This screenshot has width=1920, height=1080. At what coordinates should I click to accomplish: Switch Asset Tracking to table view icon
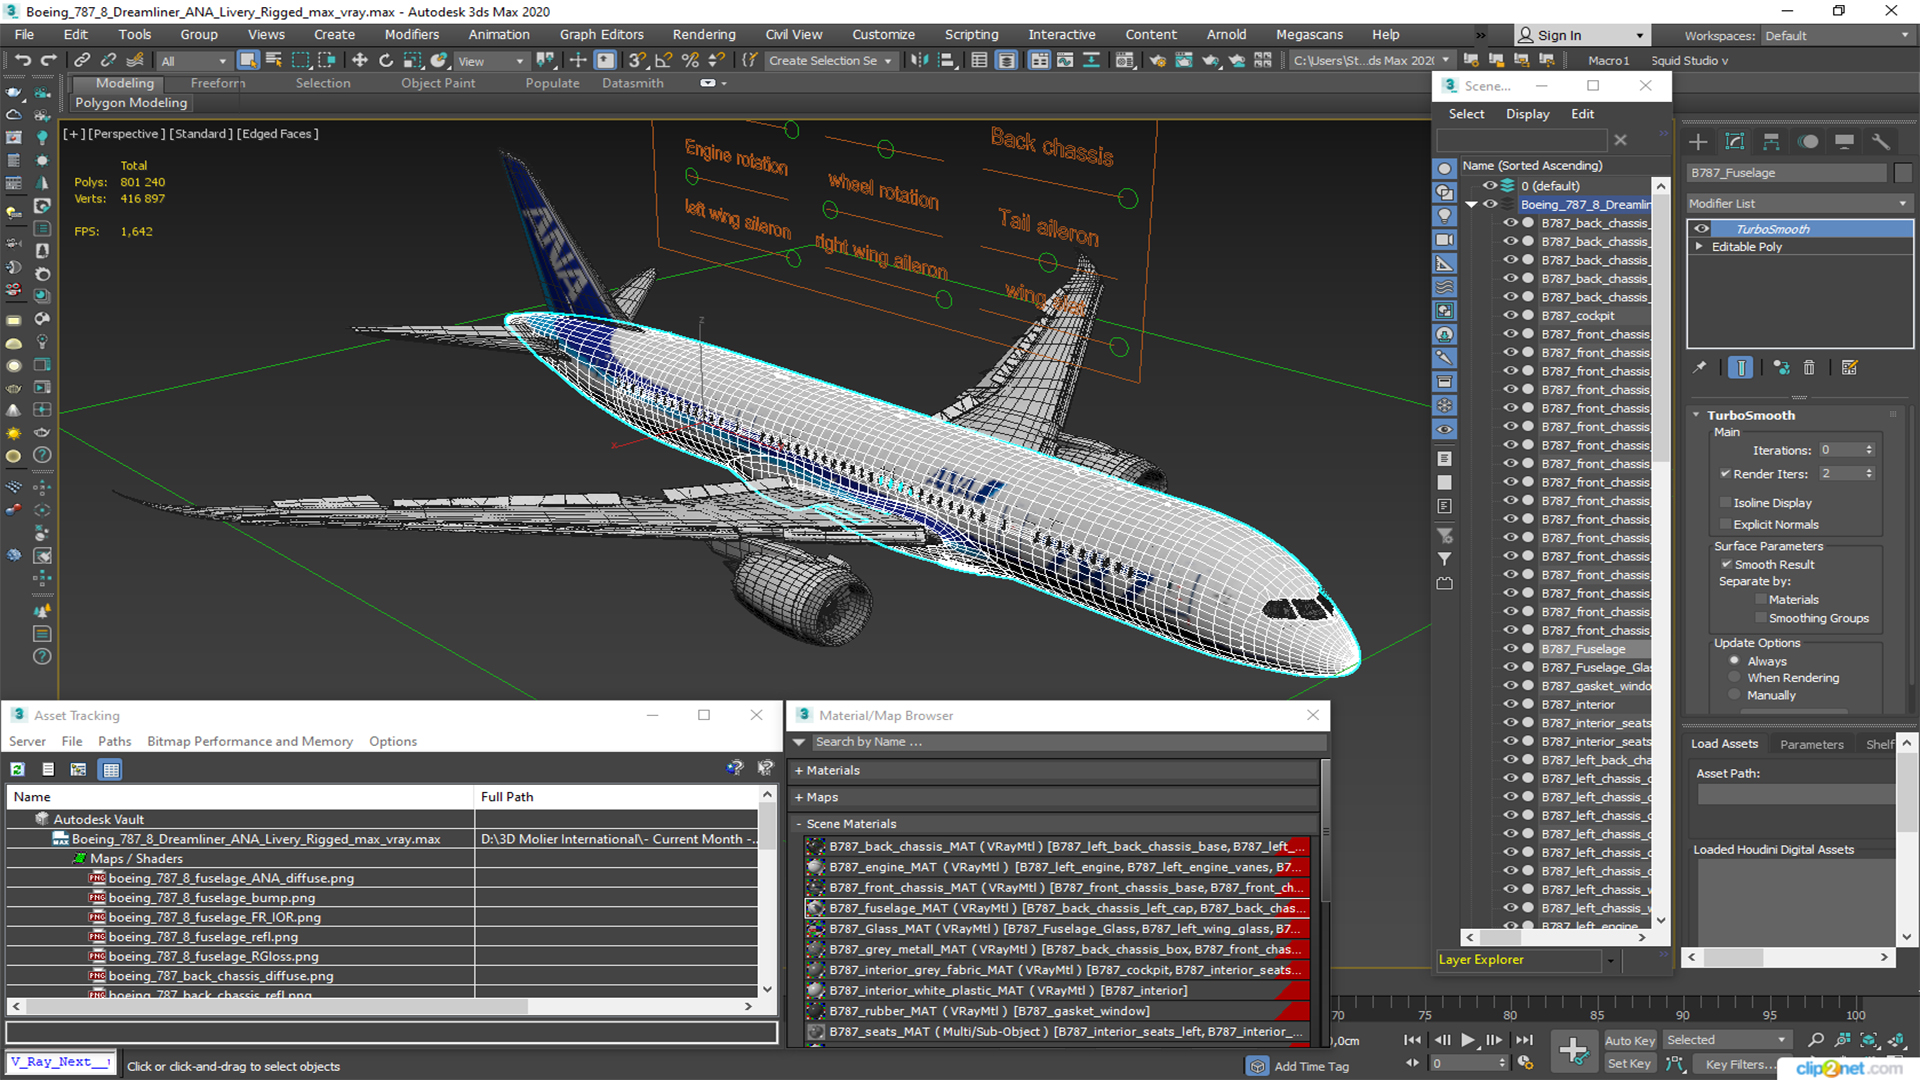point(111,769)
